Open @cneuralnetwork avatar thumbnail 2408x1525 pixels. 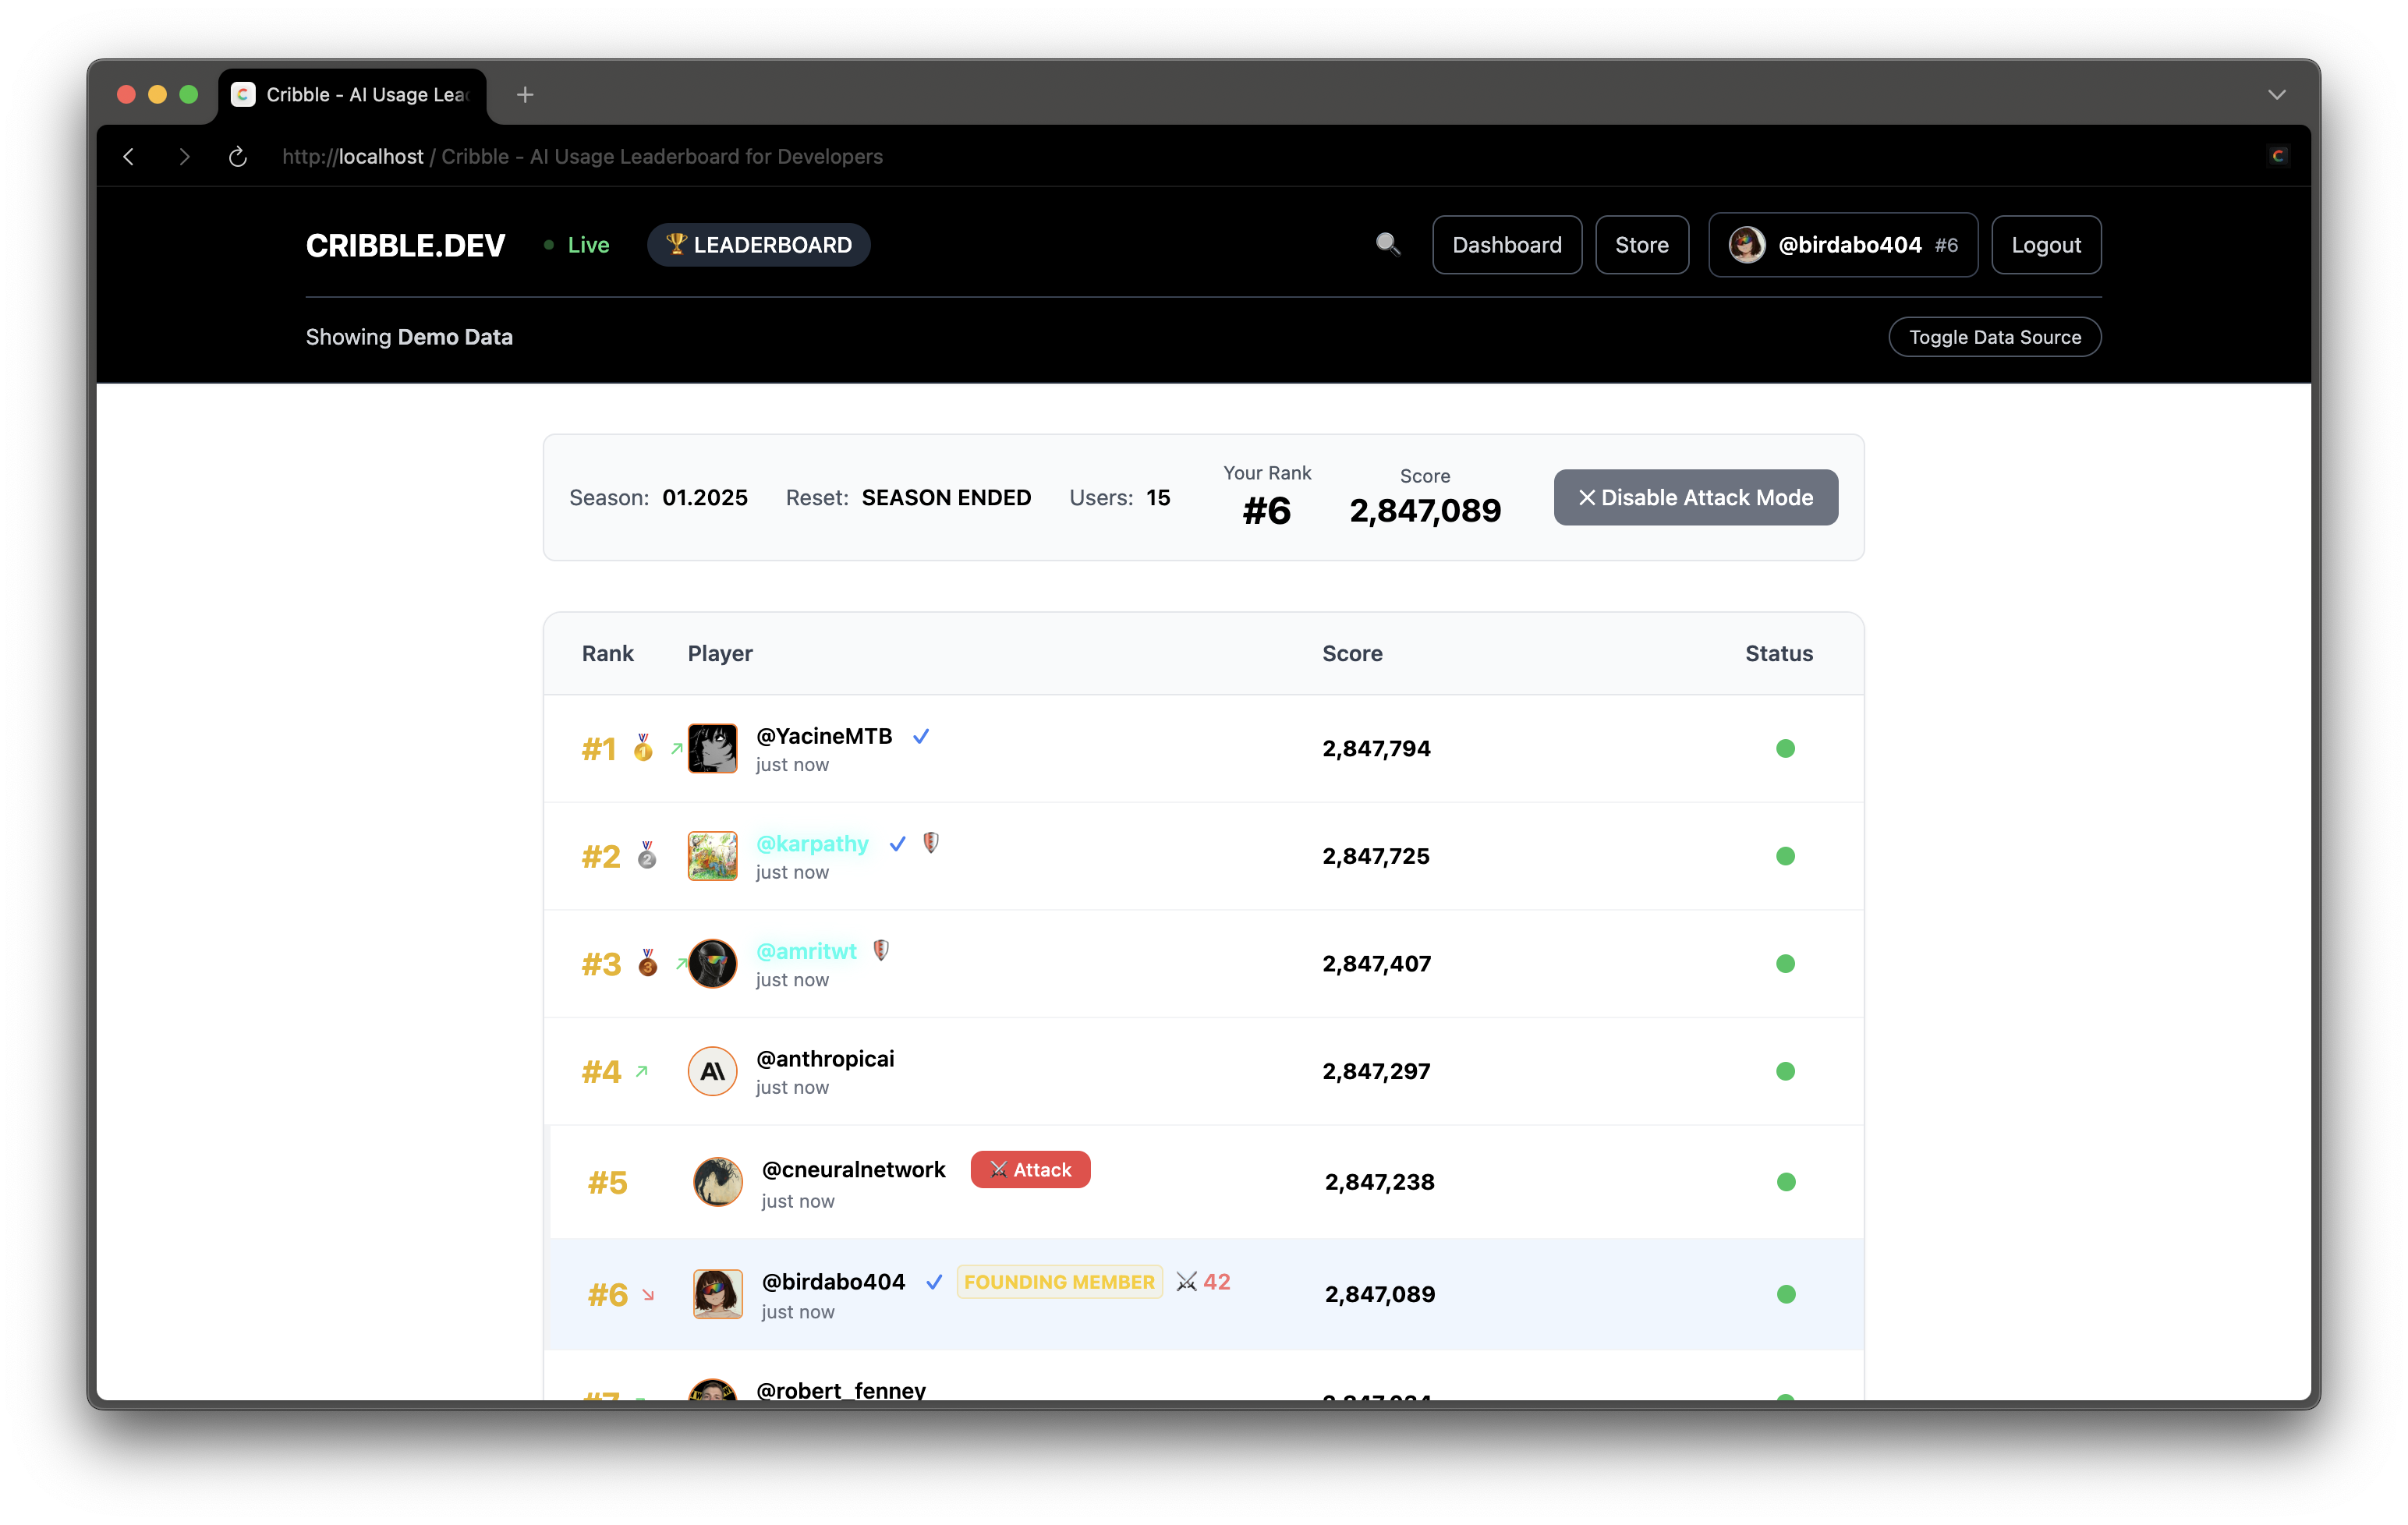tap(718, 1182)
